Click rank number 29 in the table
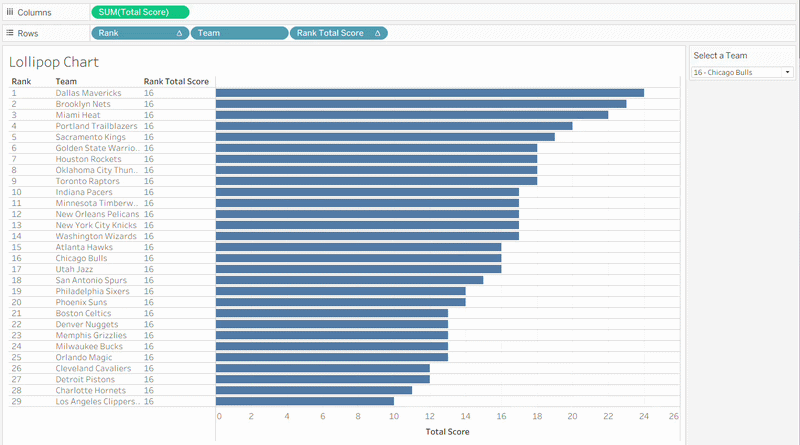The image size is (800, 445). 16,402
